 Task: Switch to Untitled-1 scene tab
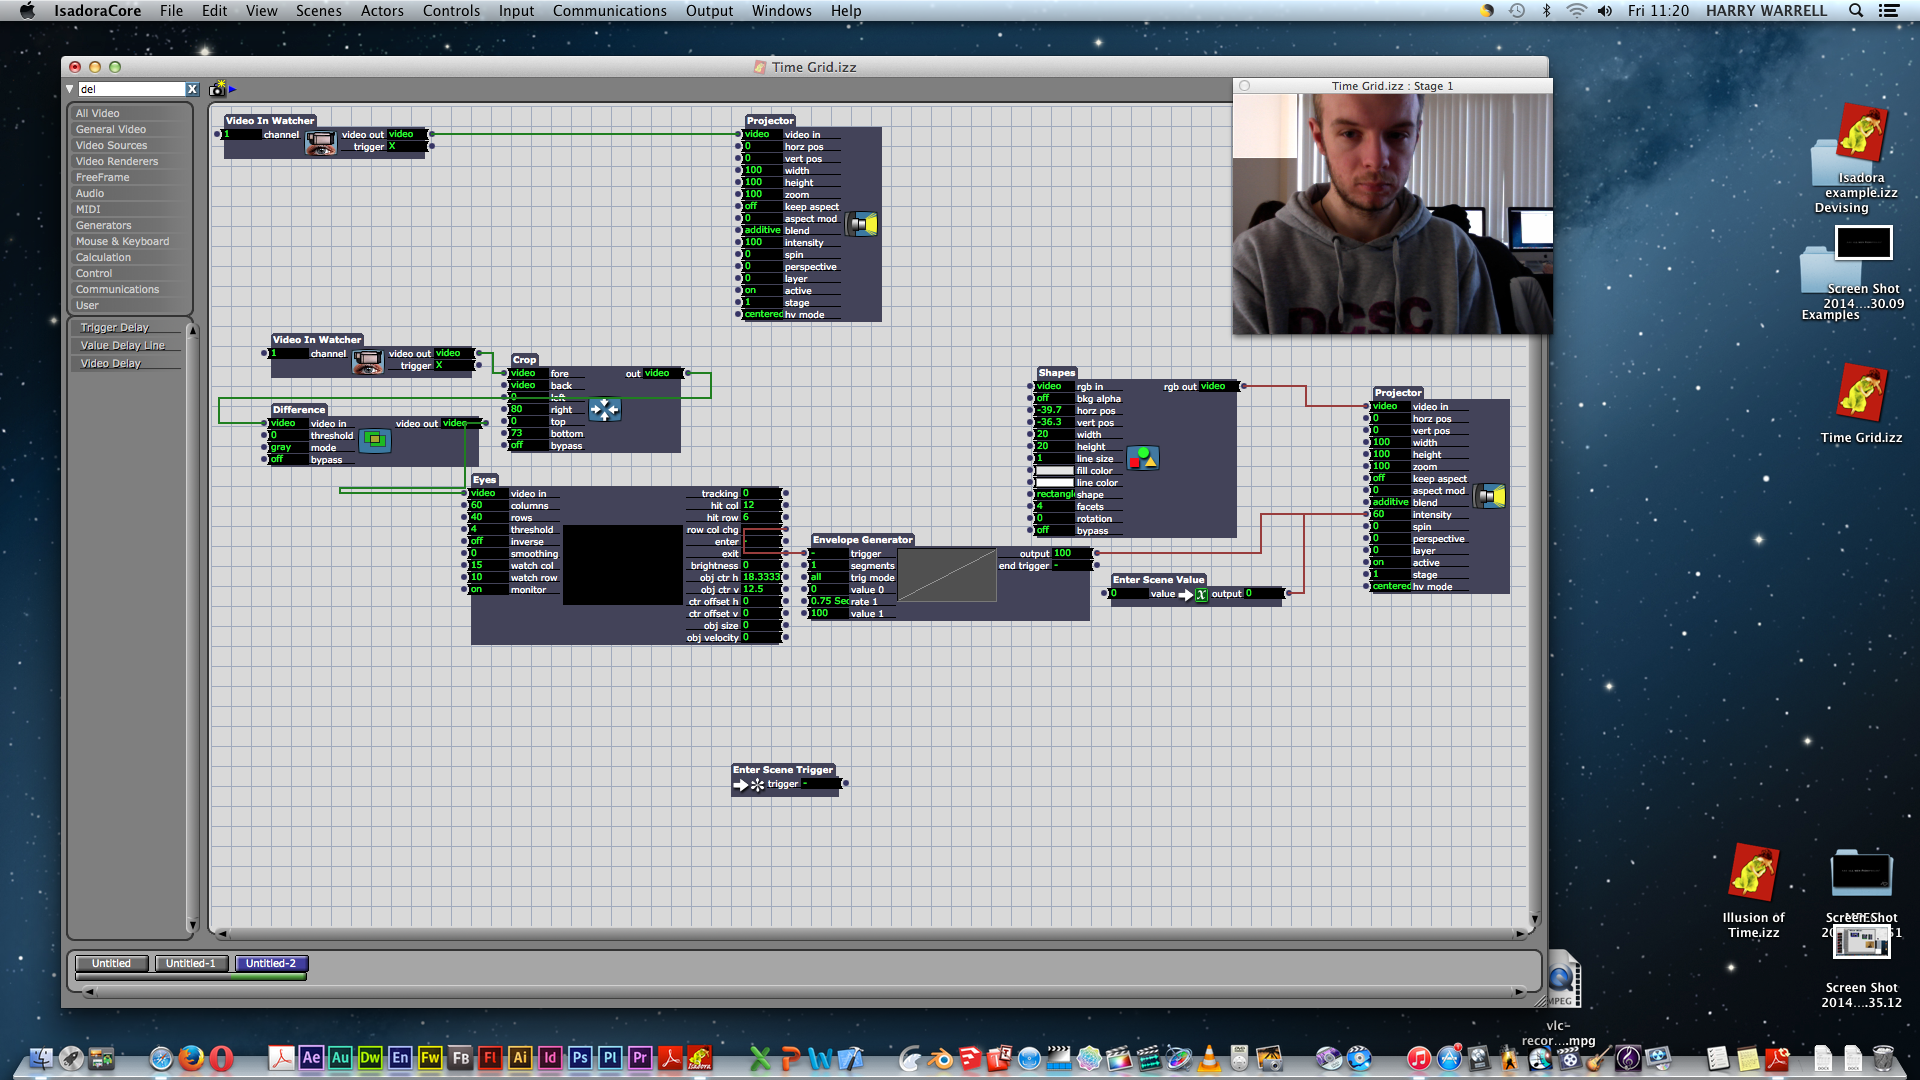(x=190, y=963)
